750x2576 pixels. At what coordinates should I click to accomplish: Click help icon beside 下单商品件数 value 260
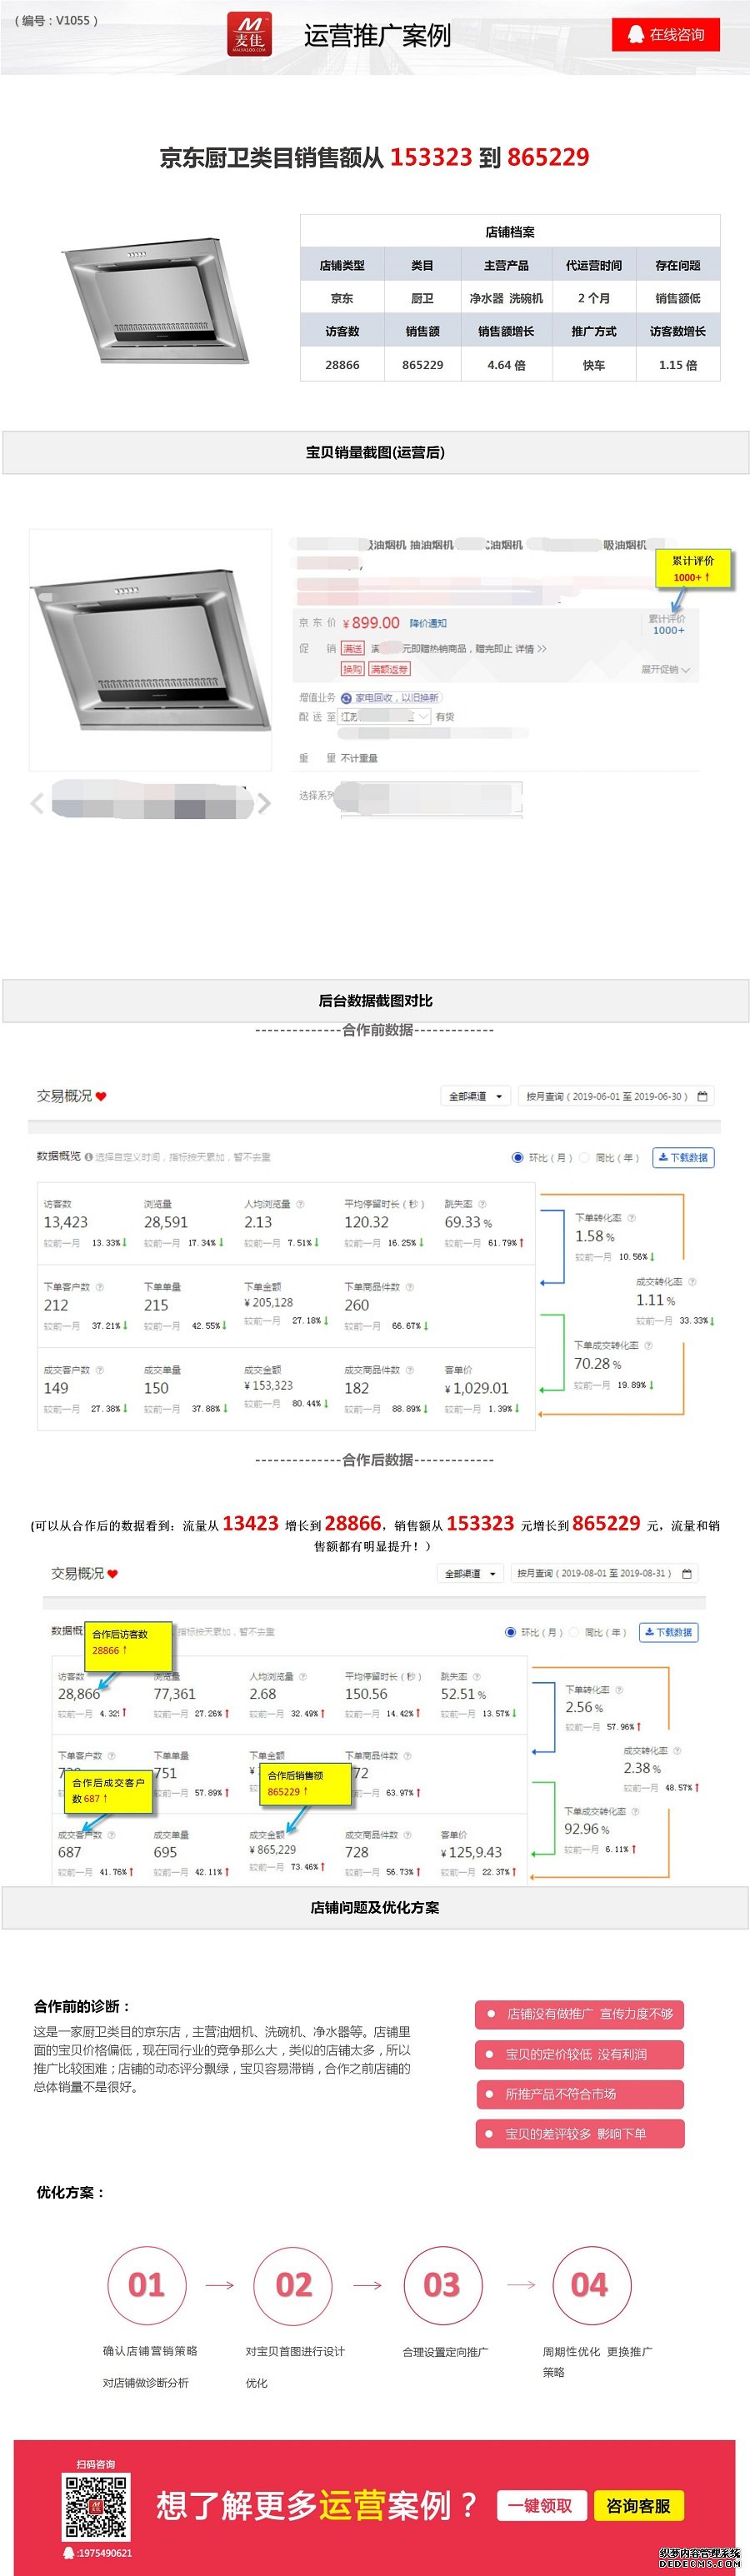point(410,1287)
